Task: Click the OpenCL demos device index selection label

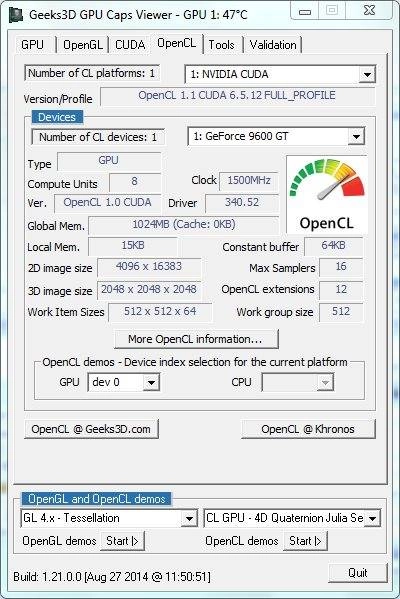Action: (x=195, y=362)
